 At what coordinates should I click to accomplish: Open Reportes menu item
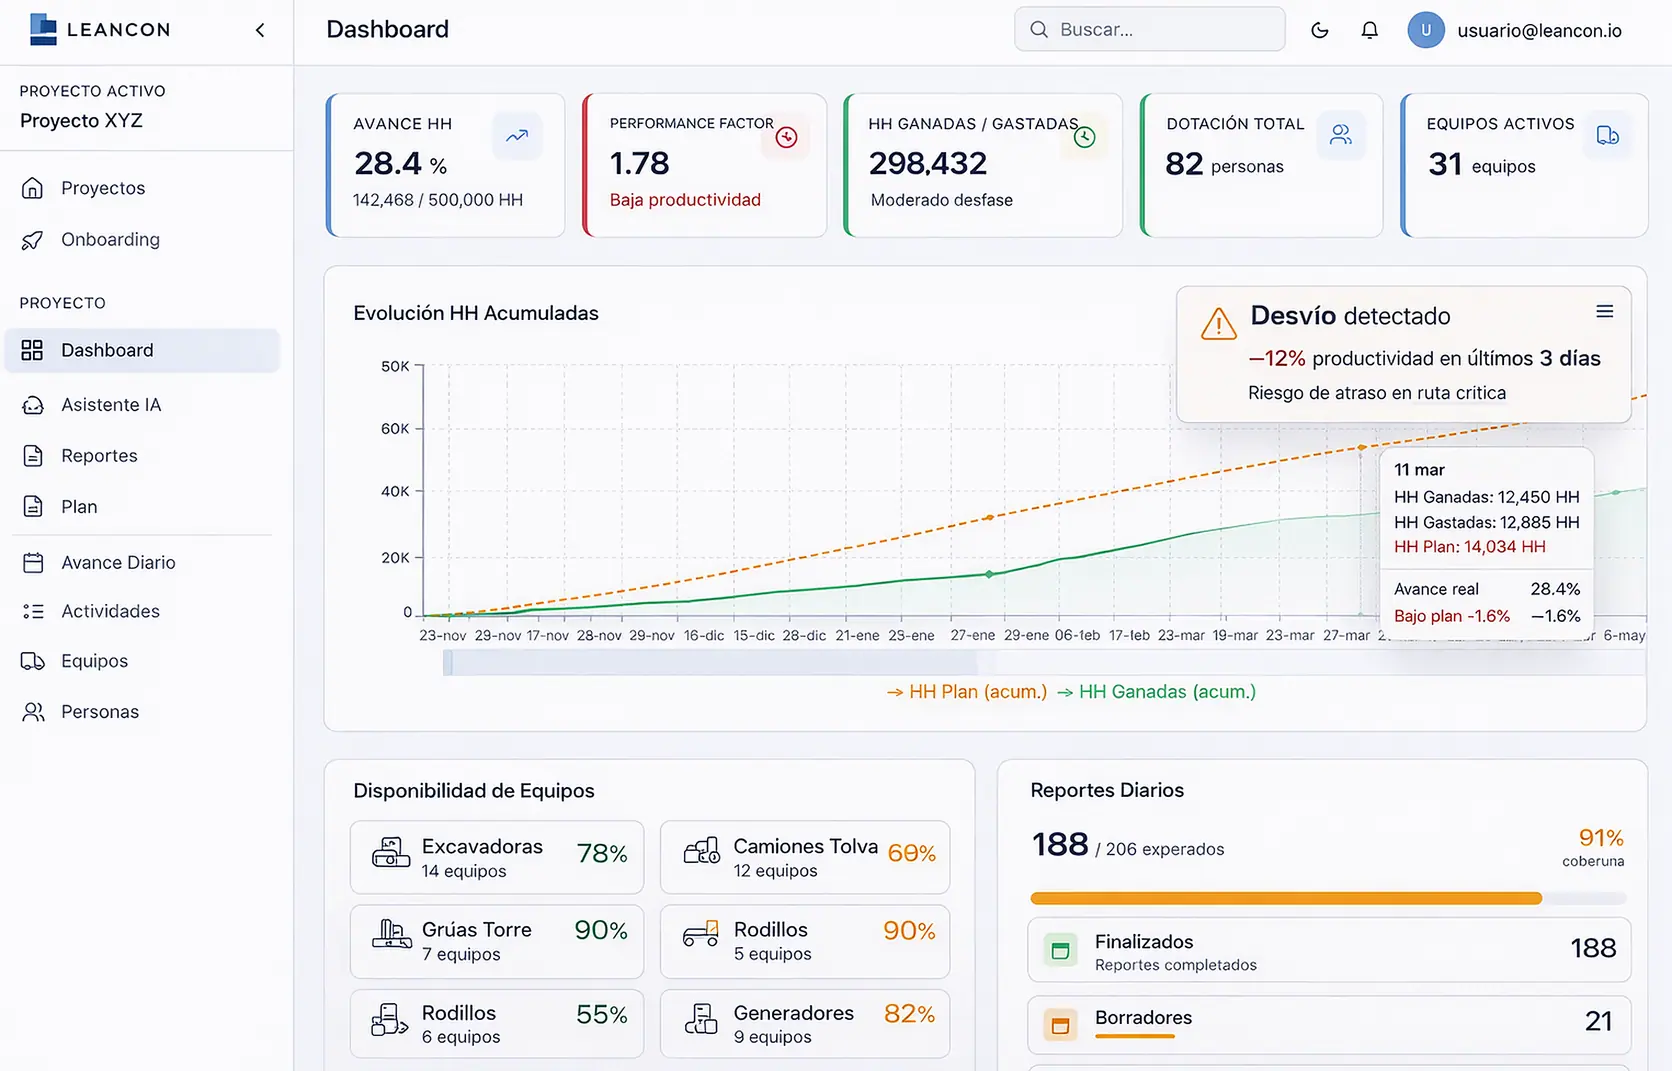click(142, 456)
